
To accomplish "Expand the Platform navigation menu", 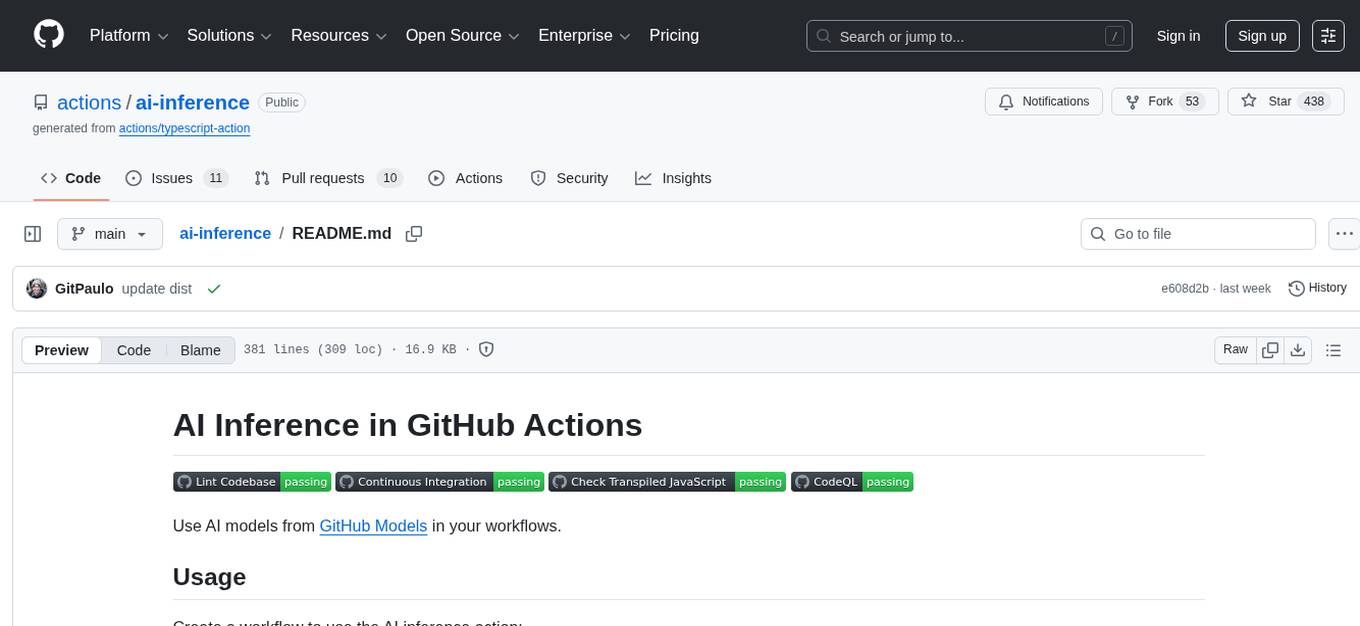I will point(129,36).
